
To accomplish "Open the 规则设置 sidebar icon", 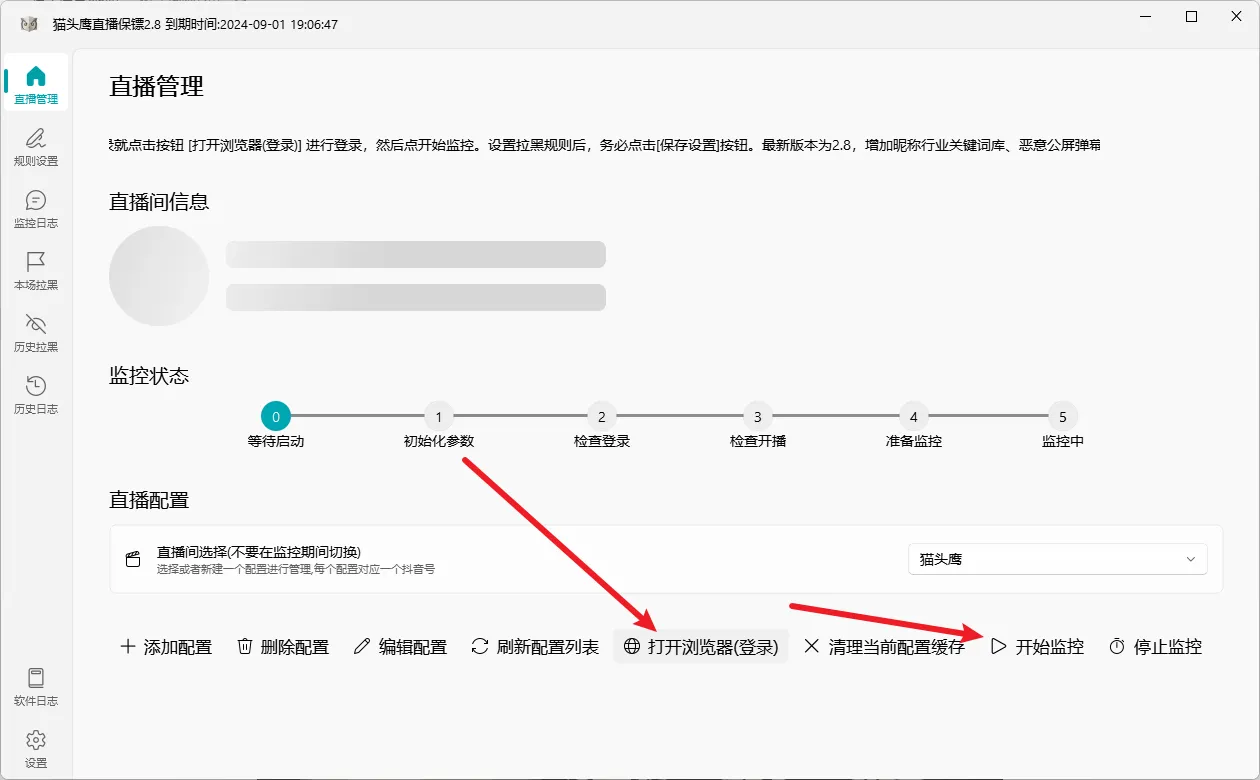I will point(36,146).
